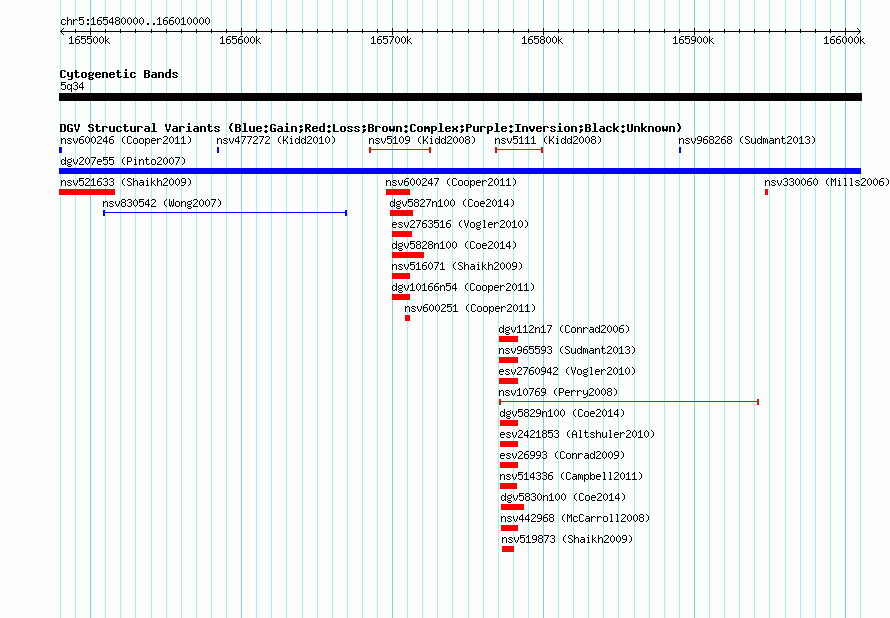Select the nsv965593 (Sudmant2013) label
The width and height of the screenshot is (890, 618).
click(x=567, y=350)
